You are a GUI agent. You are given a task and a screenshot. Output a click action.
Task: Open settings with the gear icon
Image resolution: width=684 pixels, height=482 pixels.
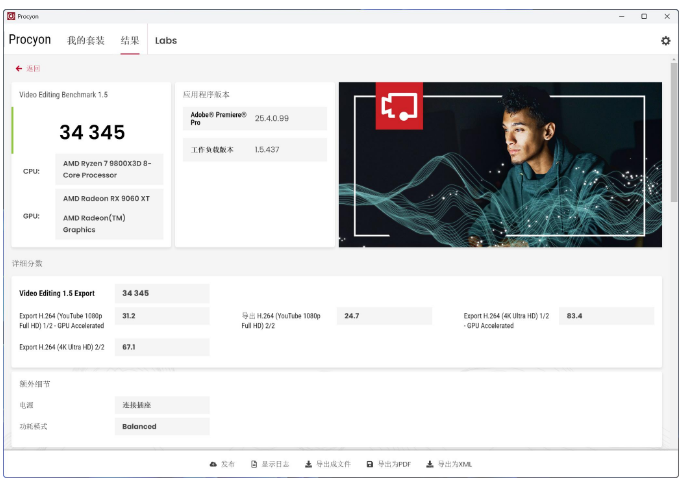click(x=665, y=41)
